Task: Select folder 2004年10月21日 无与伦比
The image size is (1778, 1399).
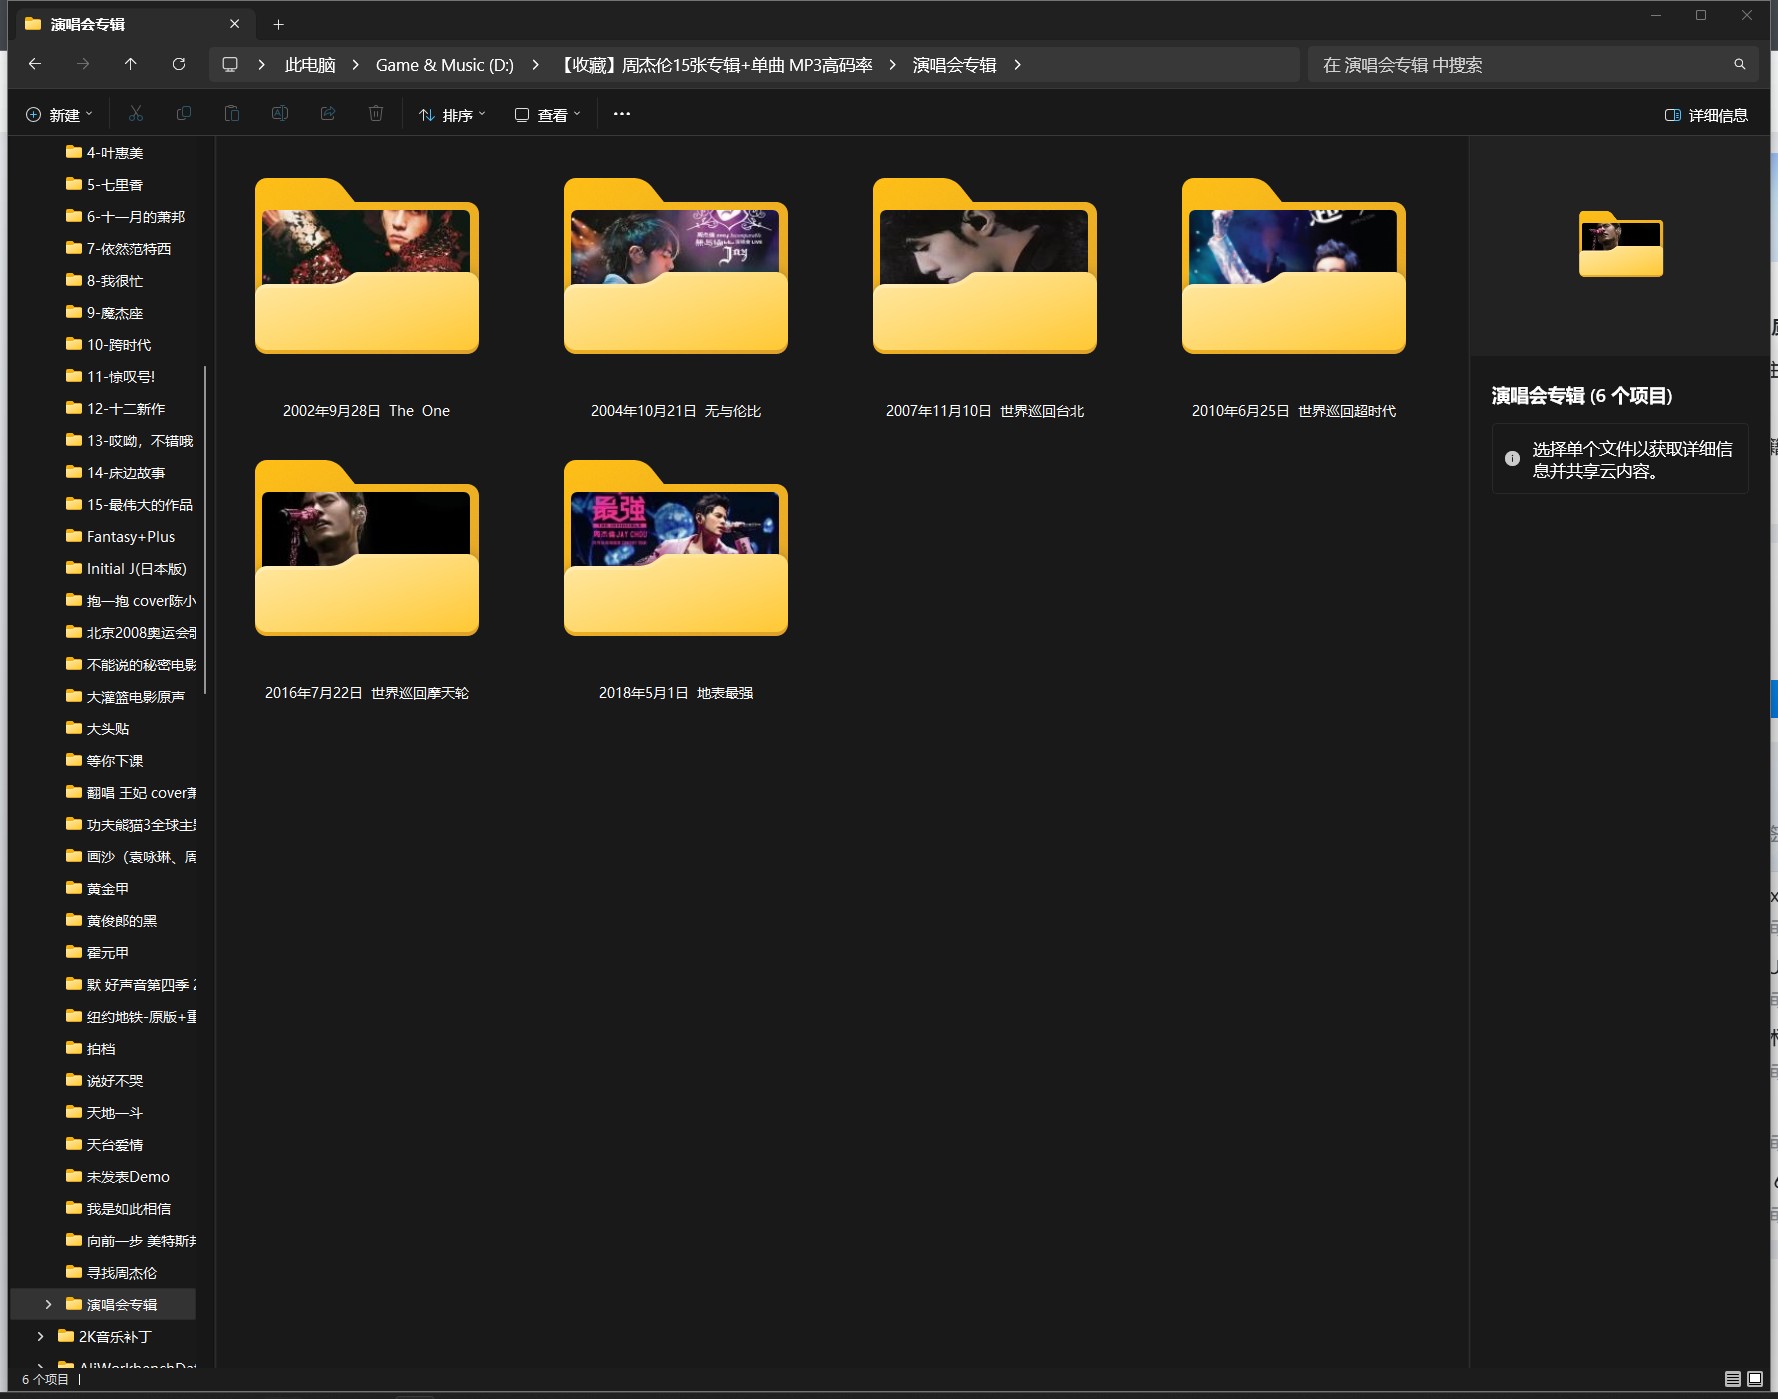Action: pos(676,297)
